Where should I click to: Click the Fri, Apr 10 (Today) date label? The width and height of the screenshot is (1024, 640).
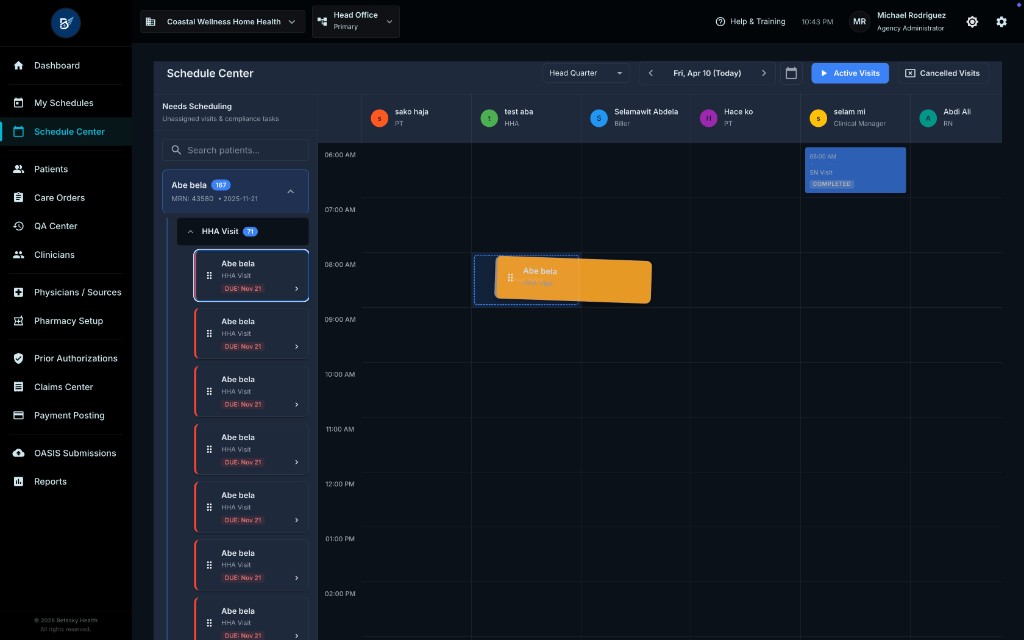coord(707,73)
